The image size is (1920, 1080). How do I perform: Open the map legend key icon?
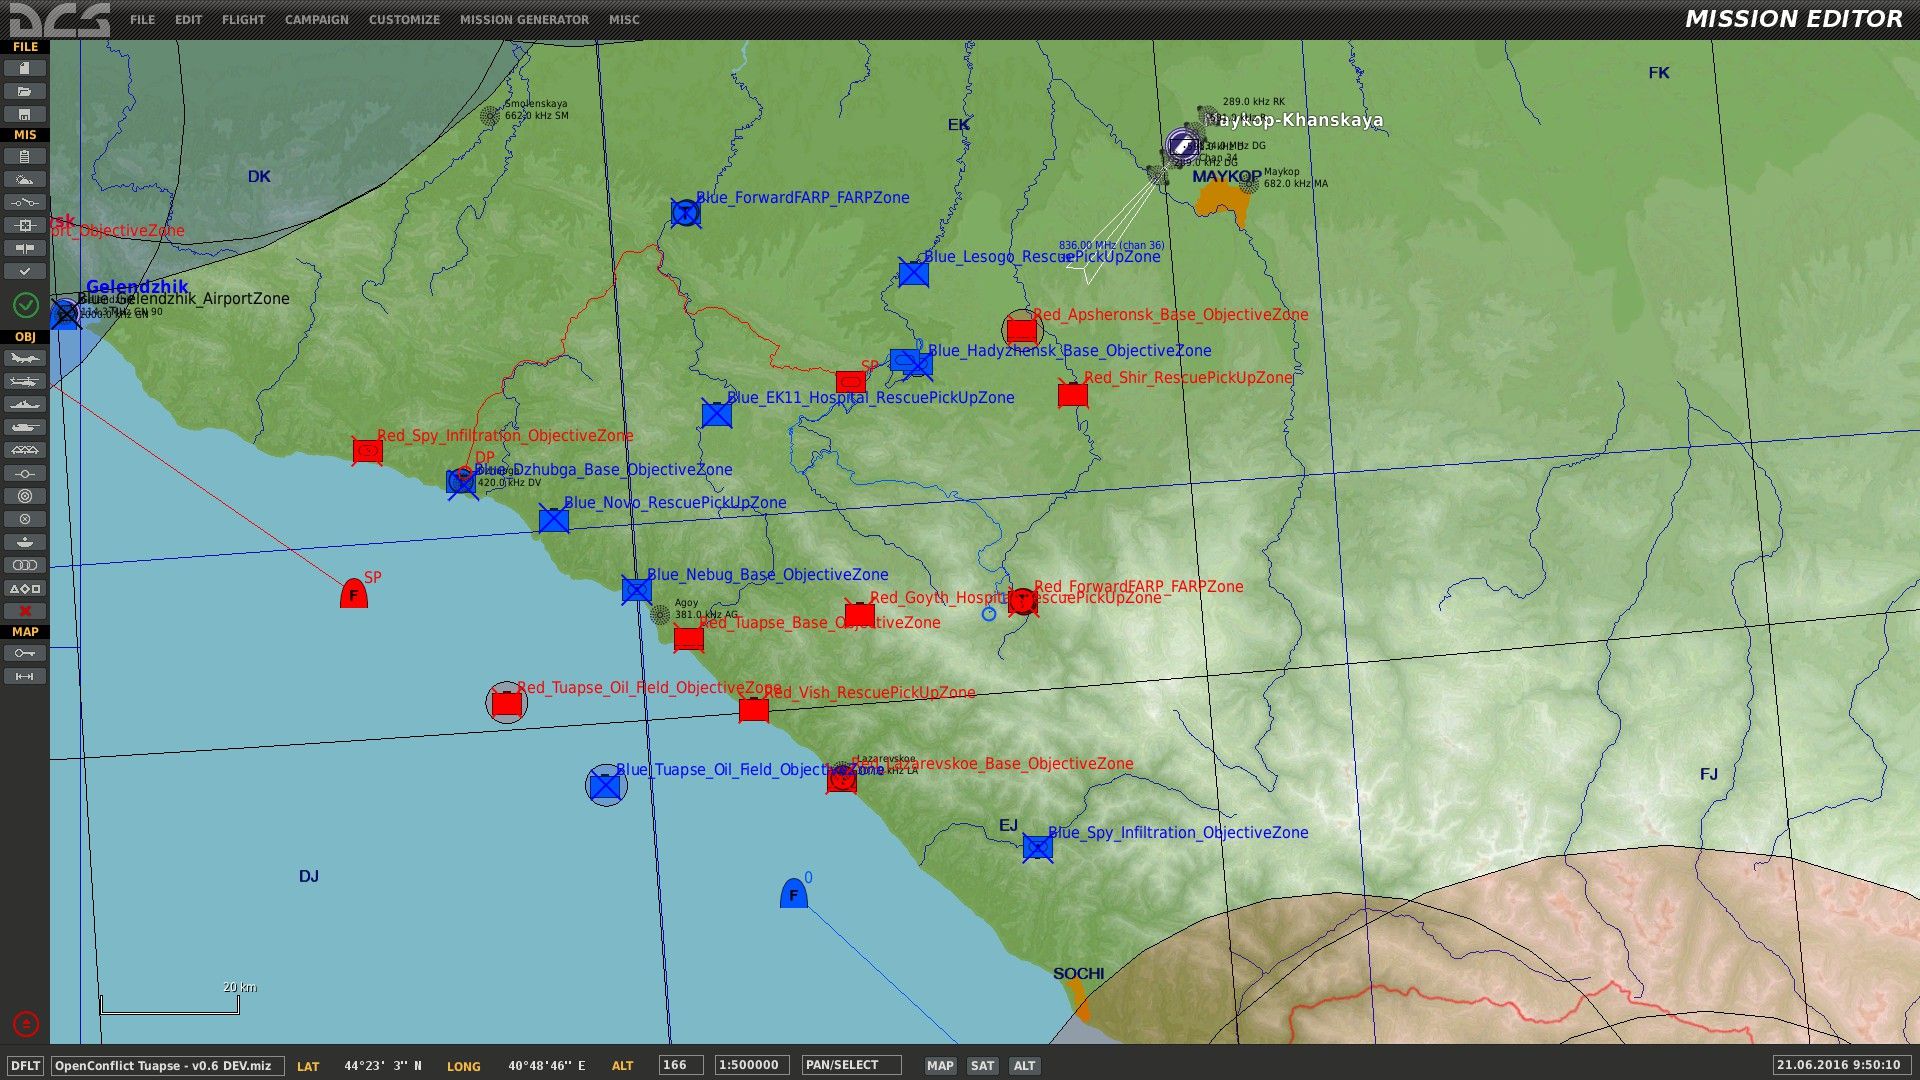(x=25, y=653)
